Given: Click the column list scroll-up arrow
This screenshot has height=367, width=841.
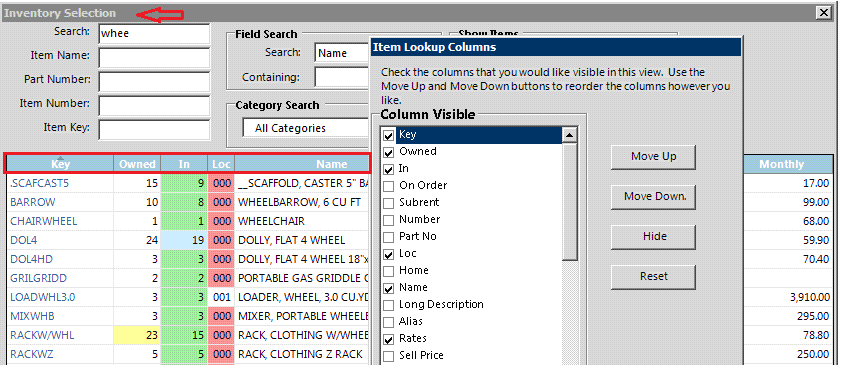Looking at the screenshot, I should [570, 135].
